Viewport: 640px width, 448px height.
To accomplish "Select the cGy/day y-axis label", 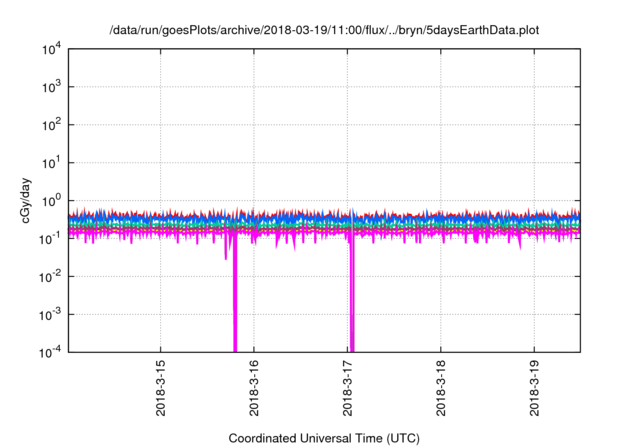I will click(x=25, y=200).
